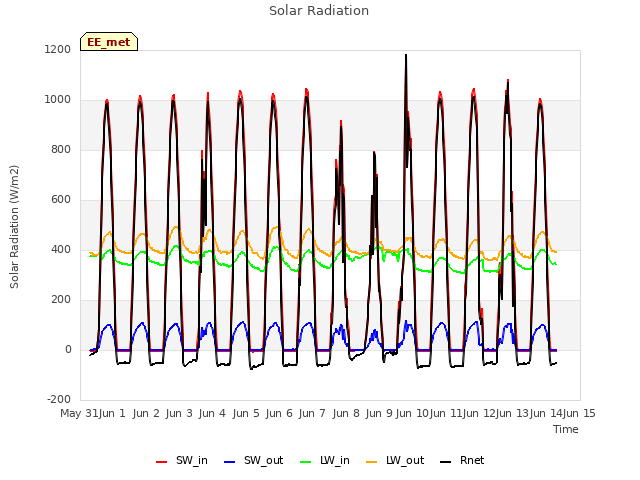Select the Solar Radiation chart title
The height and width of the screenshot is (480, 640).
[319, 11]
